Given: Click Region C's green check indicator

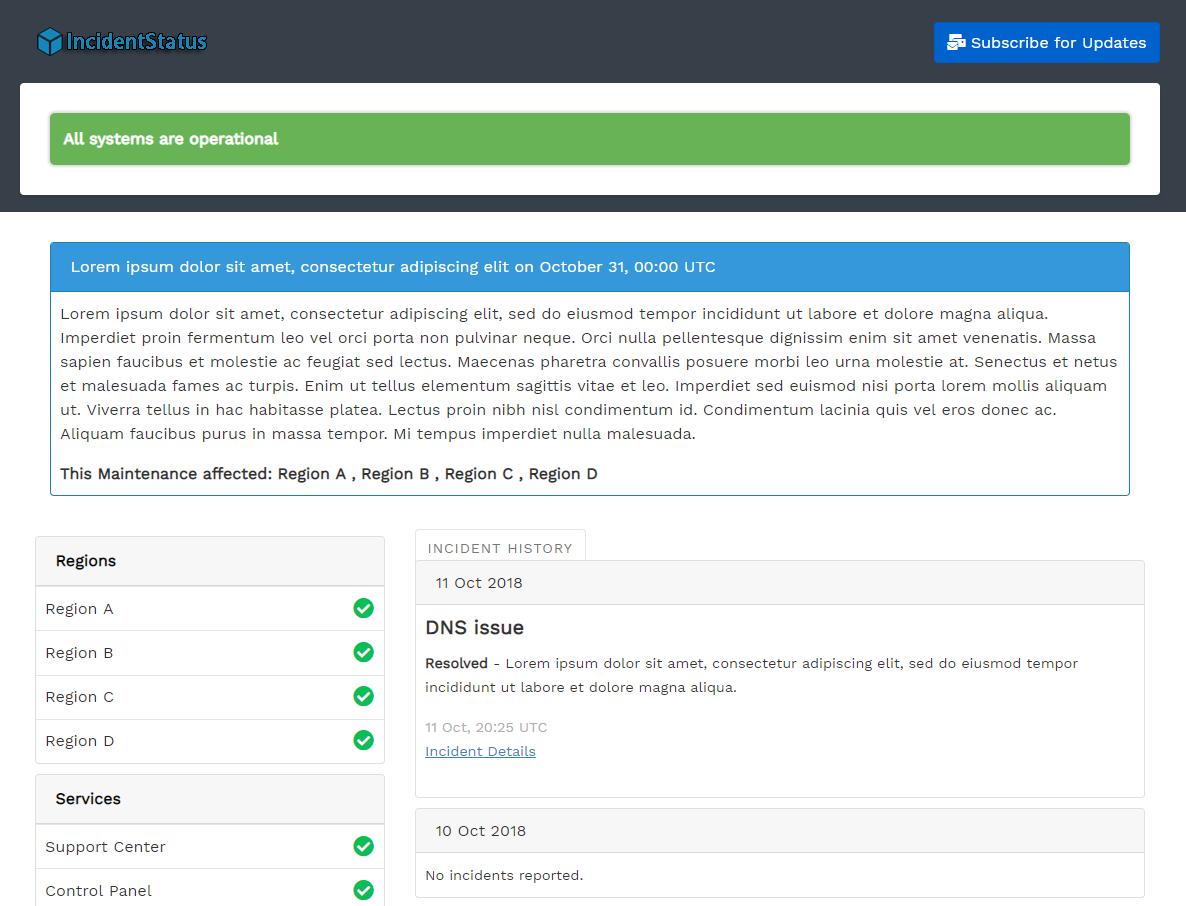Looking at the screenshot, I should tap(363, 696).
